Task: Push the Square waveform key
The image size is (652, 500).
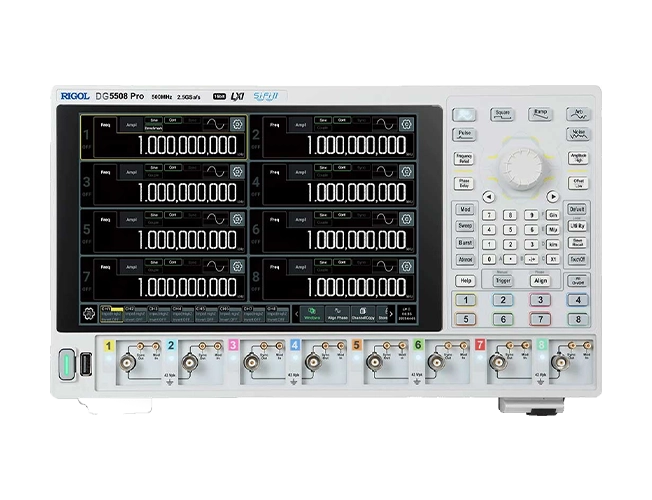Action: [502, 114]
